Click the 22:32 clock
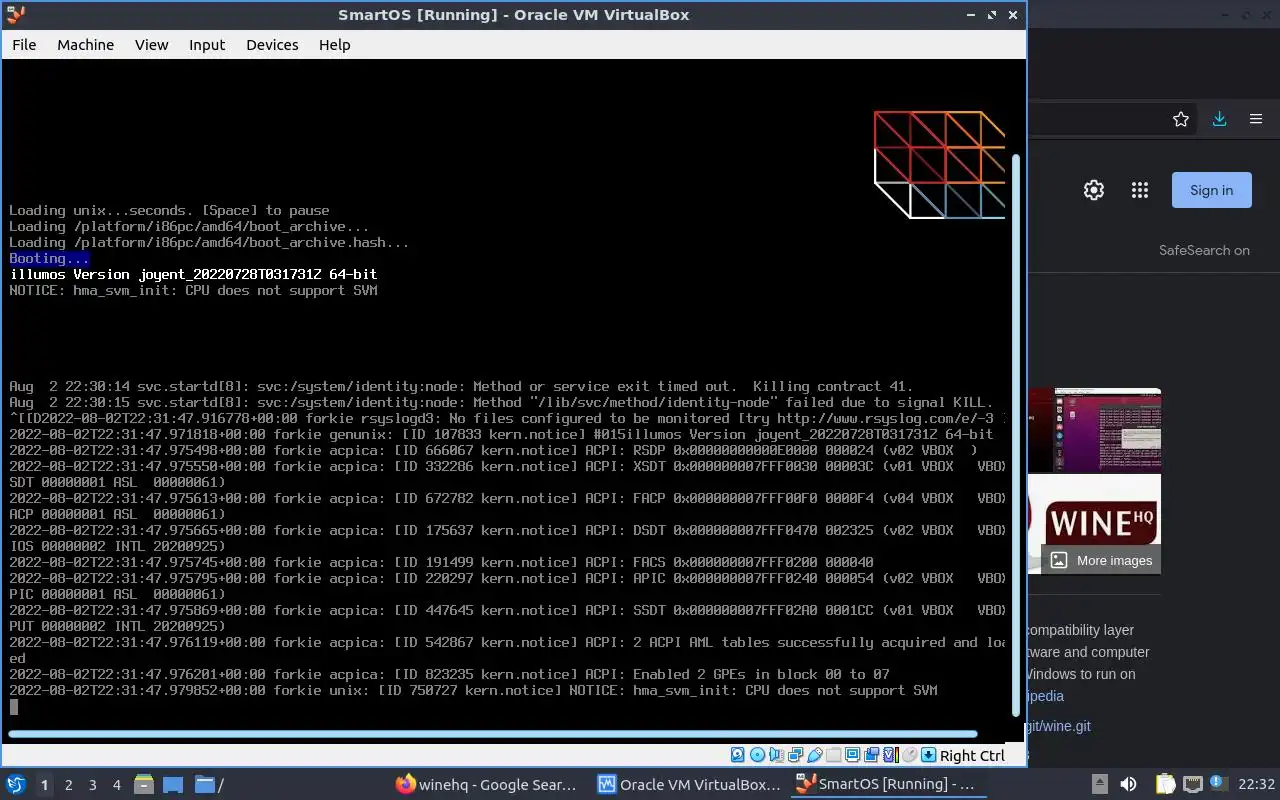This screenshot has width=1280, height=800. pyautogui.click(x=1256, y=785)
